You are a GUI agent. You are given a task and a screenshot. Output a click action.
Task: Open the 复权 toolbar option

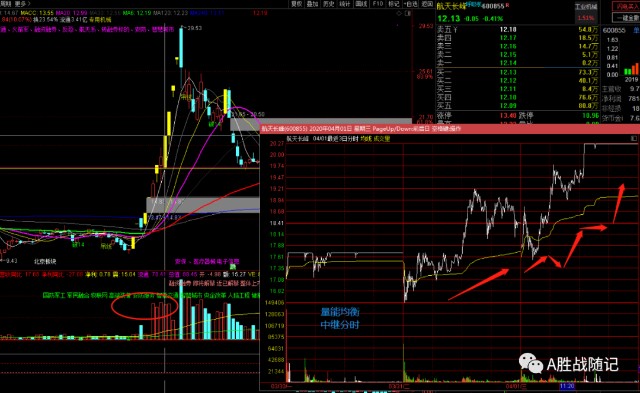click(x=297, y=4)
